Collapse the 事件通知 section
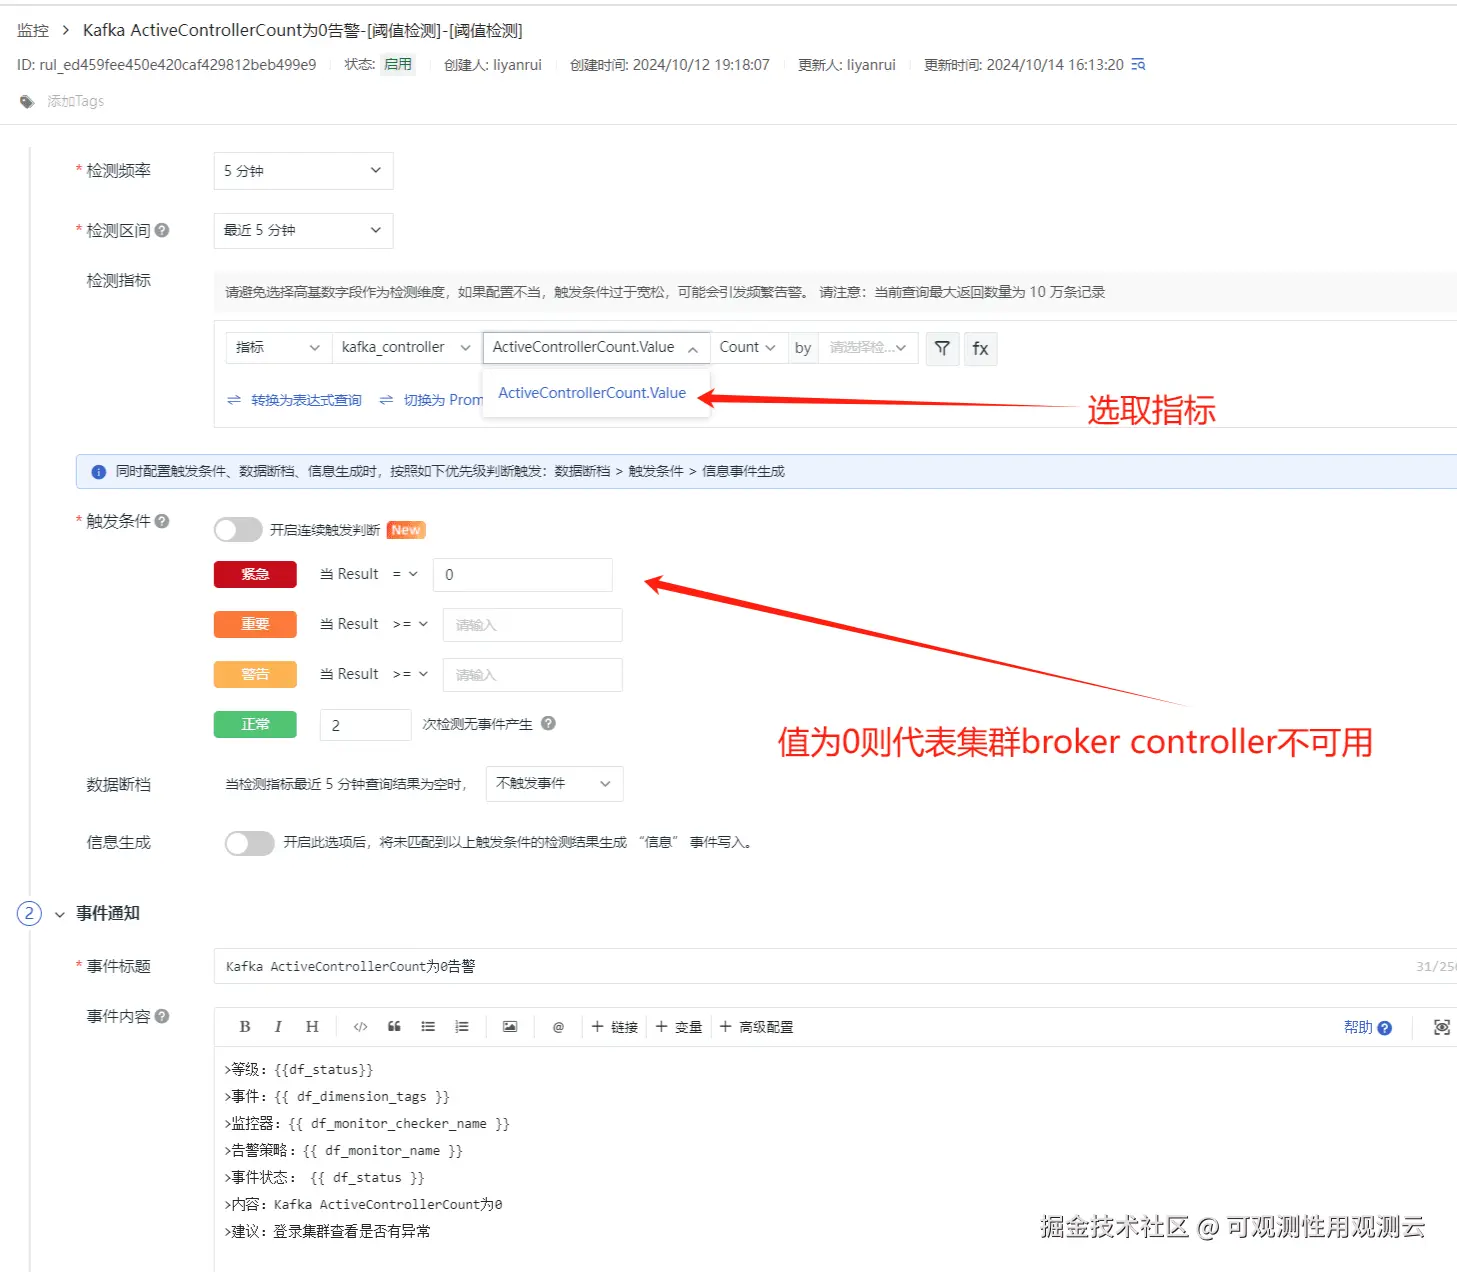This screenshot has width=1457, height=1272. (60, 914)
